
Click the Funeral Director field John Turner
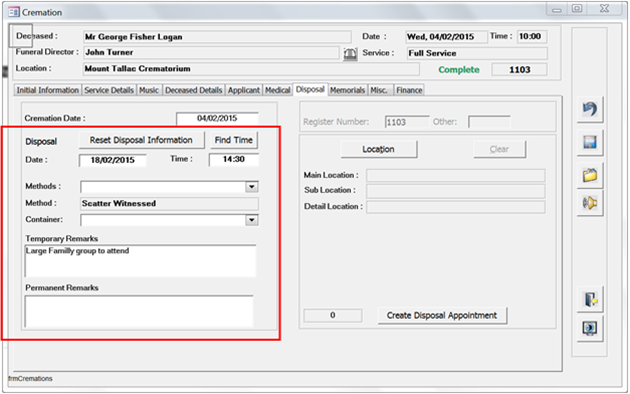coord(211,53)
